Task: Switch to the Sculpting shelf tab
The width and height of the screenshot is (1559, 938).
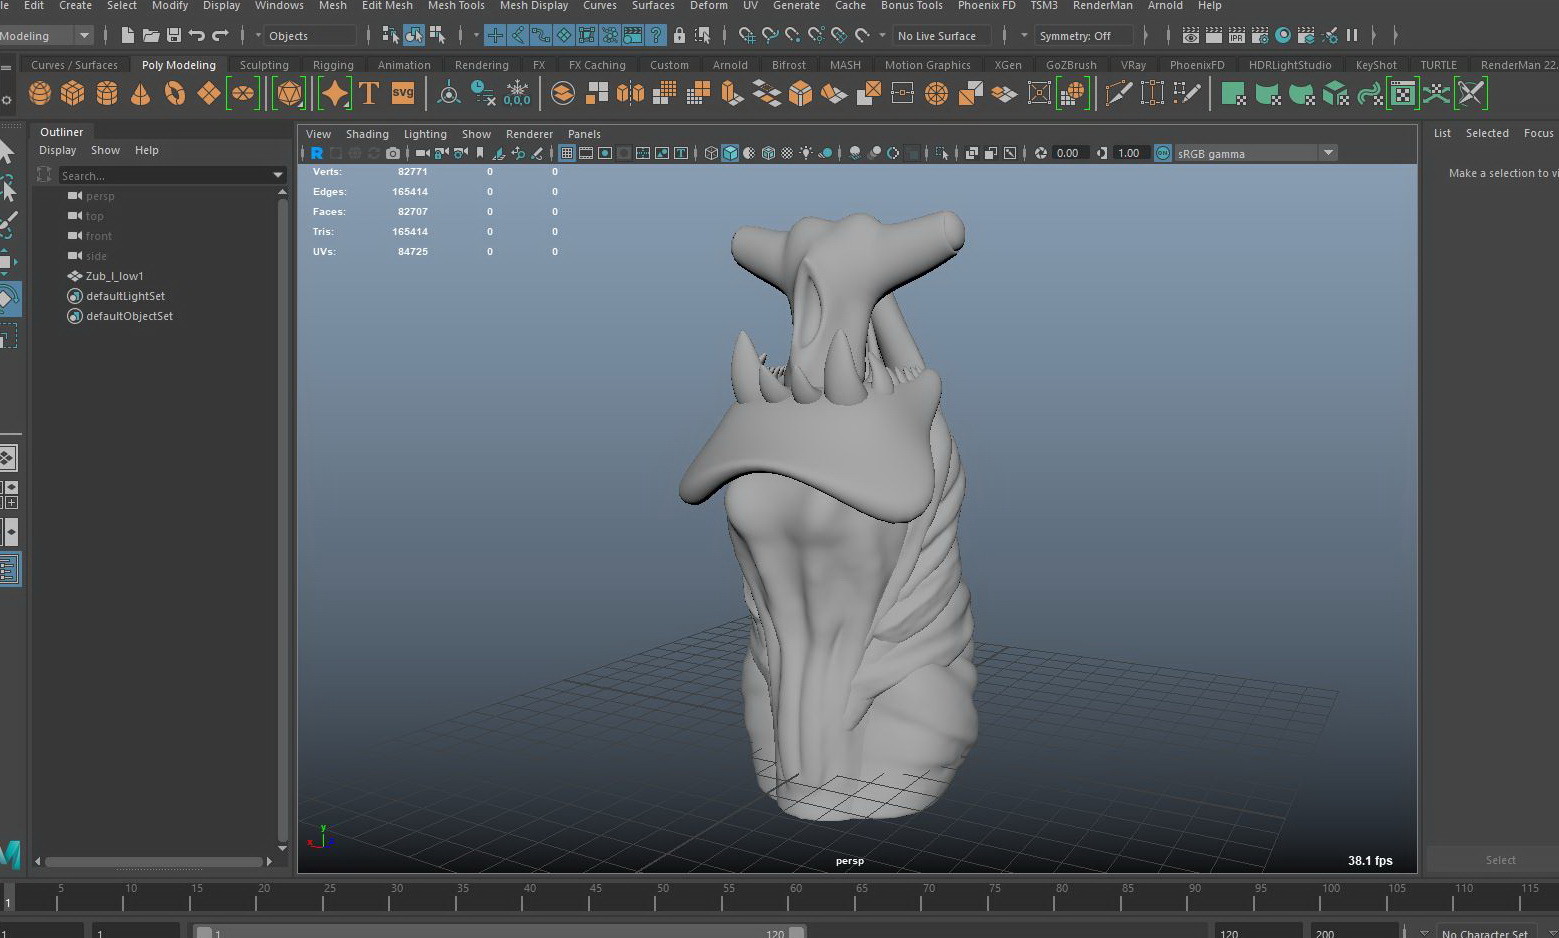Action: [264, 65]
